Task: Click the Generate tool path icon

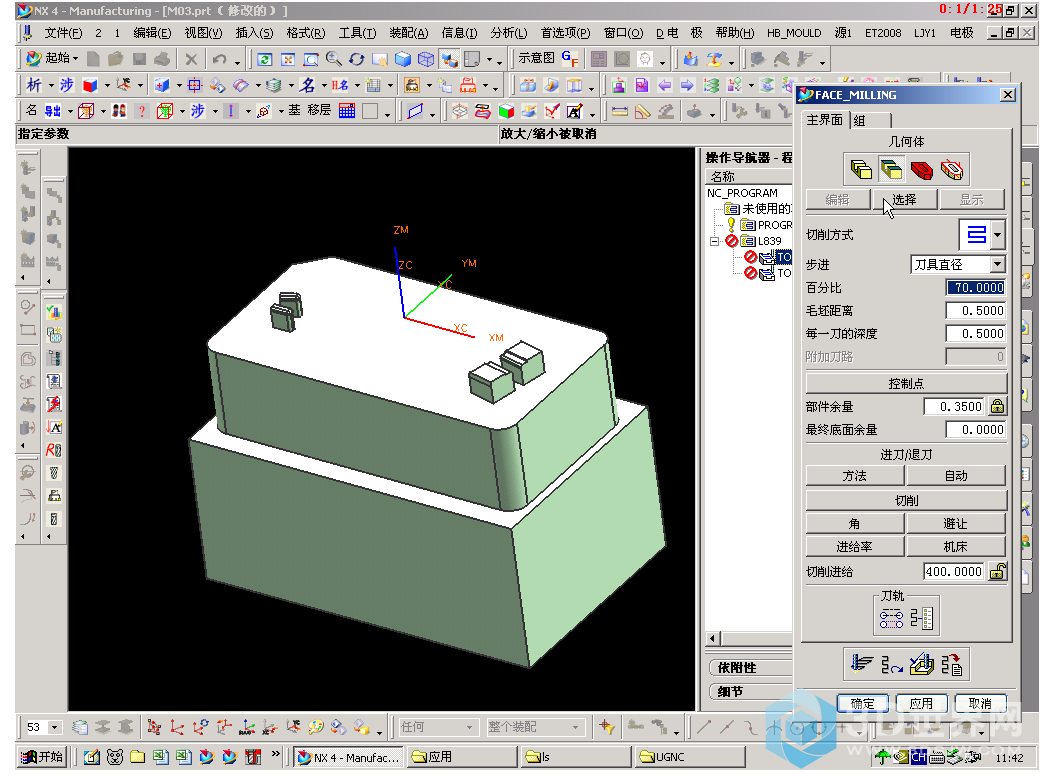Action: [862, 664]
